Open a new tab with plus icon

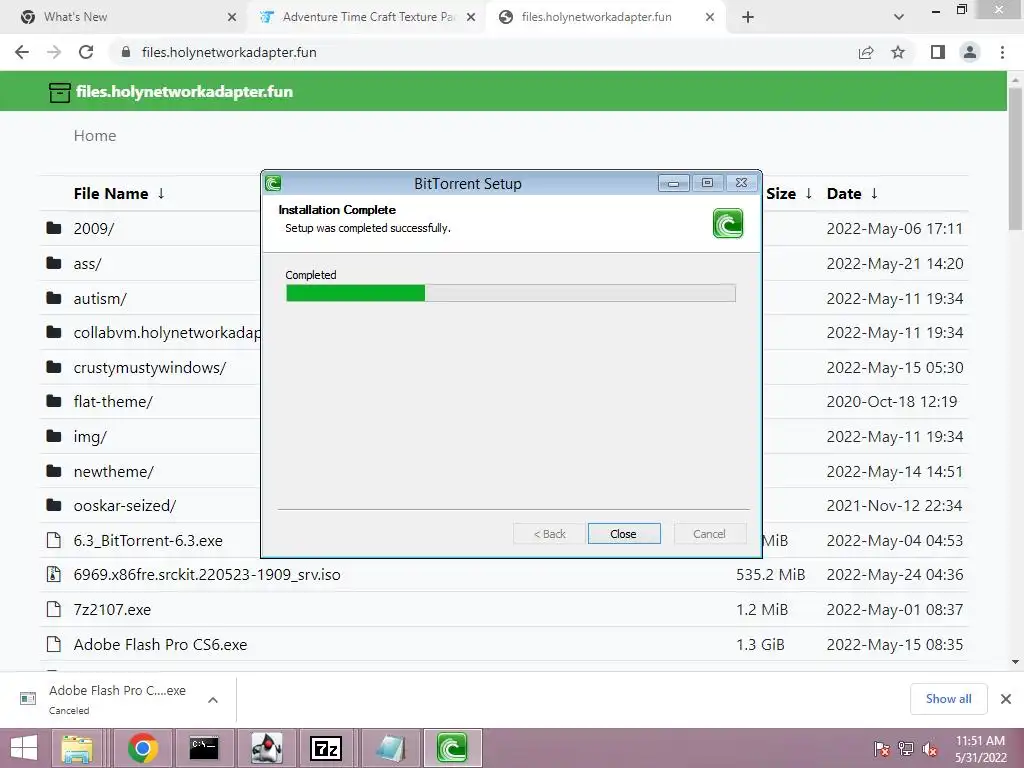click(x=748, y=17)
